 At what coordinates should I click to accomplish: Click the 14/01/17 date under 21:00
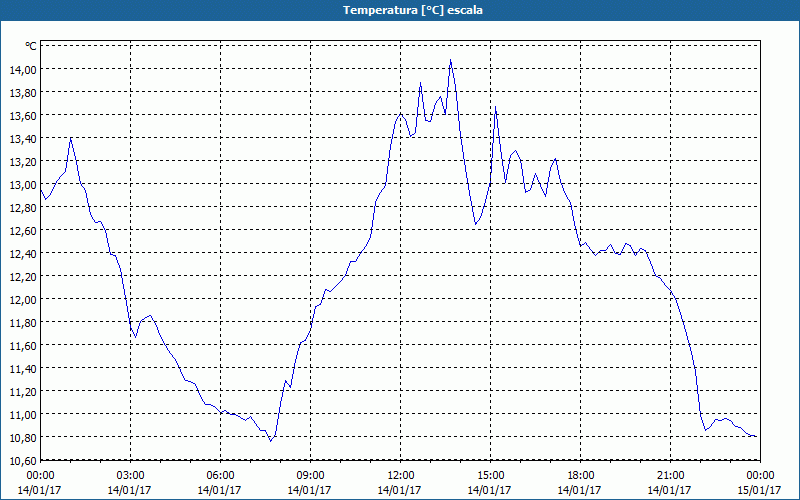tap(670, 490)
